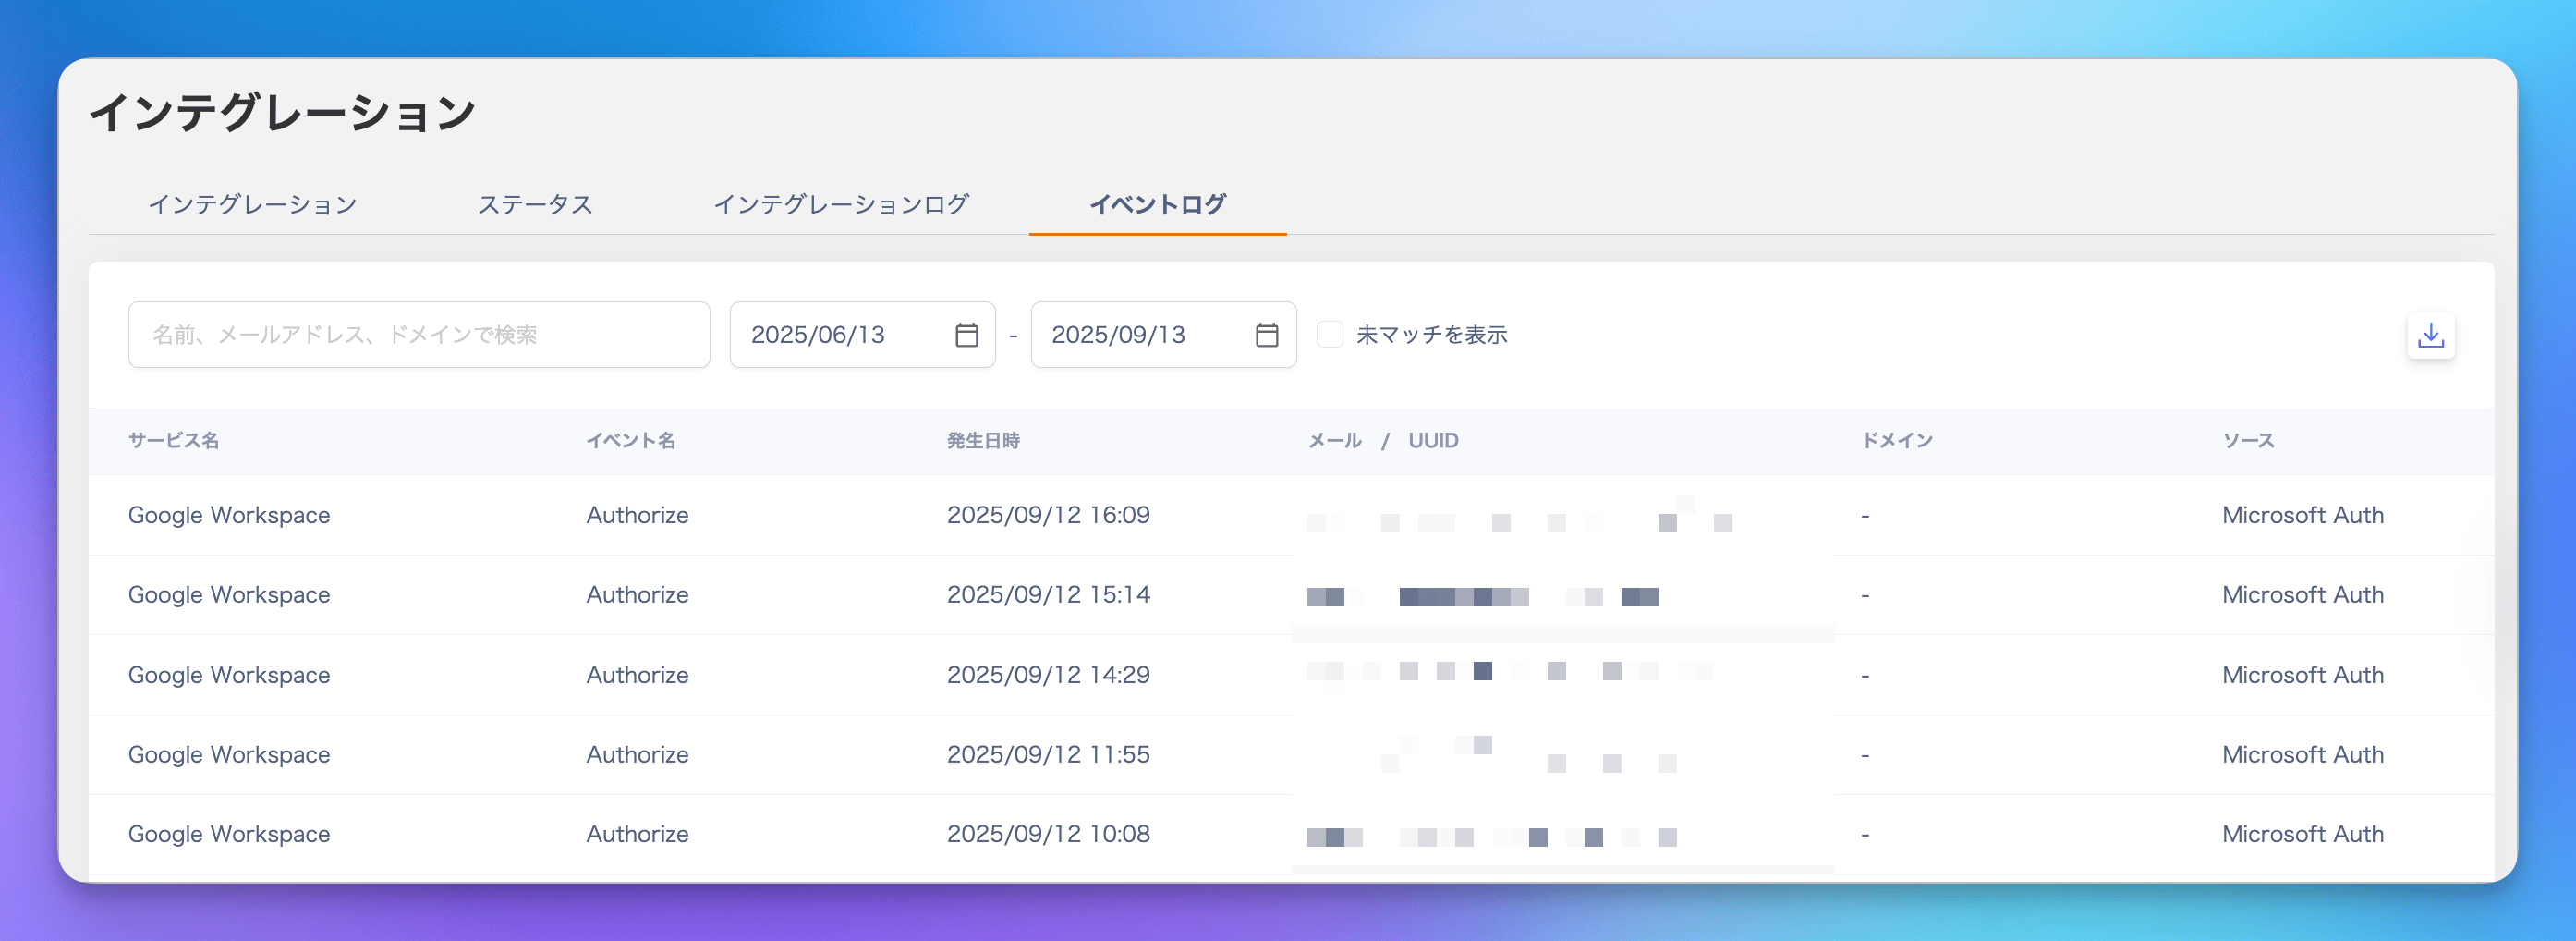Viewport: 2576px width, 941px height.
Task: Click the download icon button
Action: (2430, 335)
